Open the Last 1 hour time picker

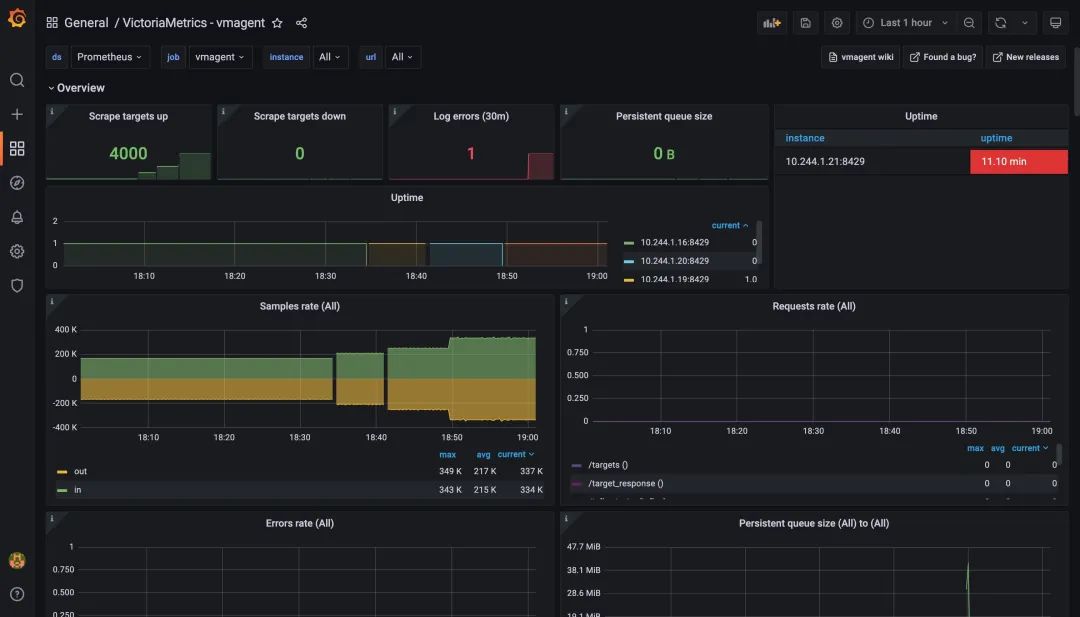905,23
